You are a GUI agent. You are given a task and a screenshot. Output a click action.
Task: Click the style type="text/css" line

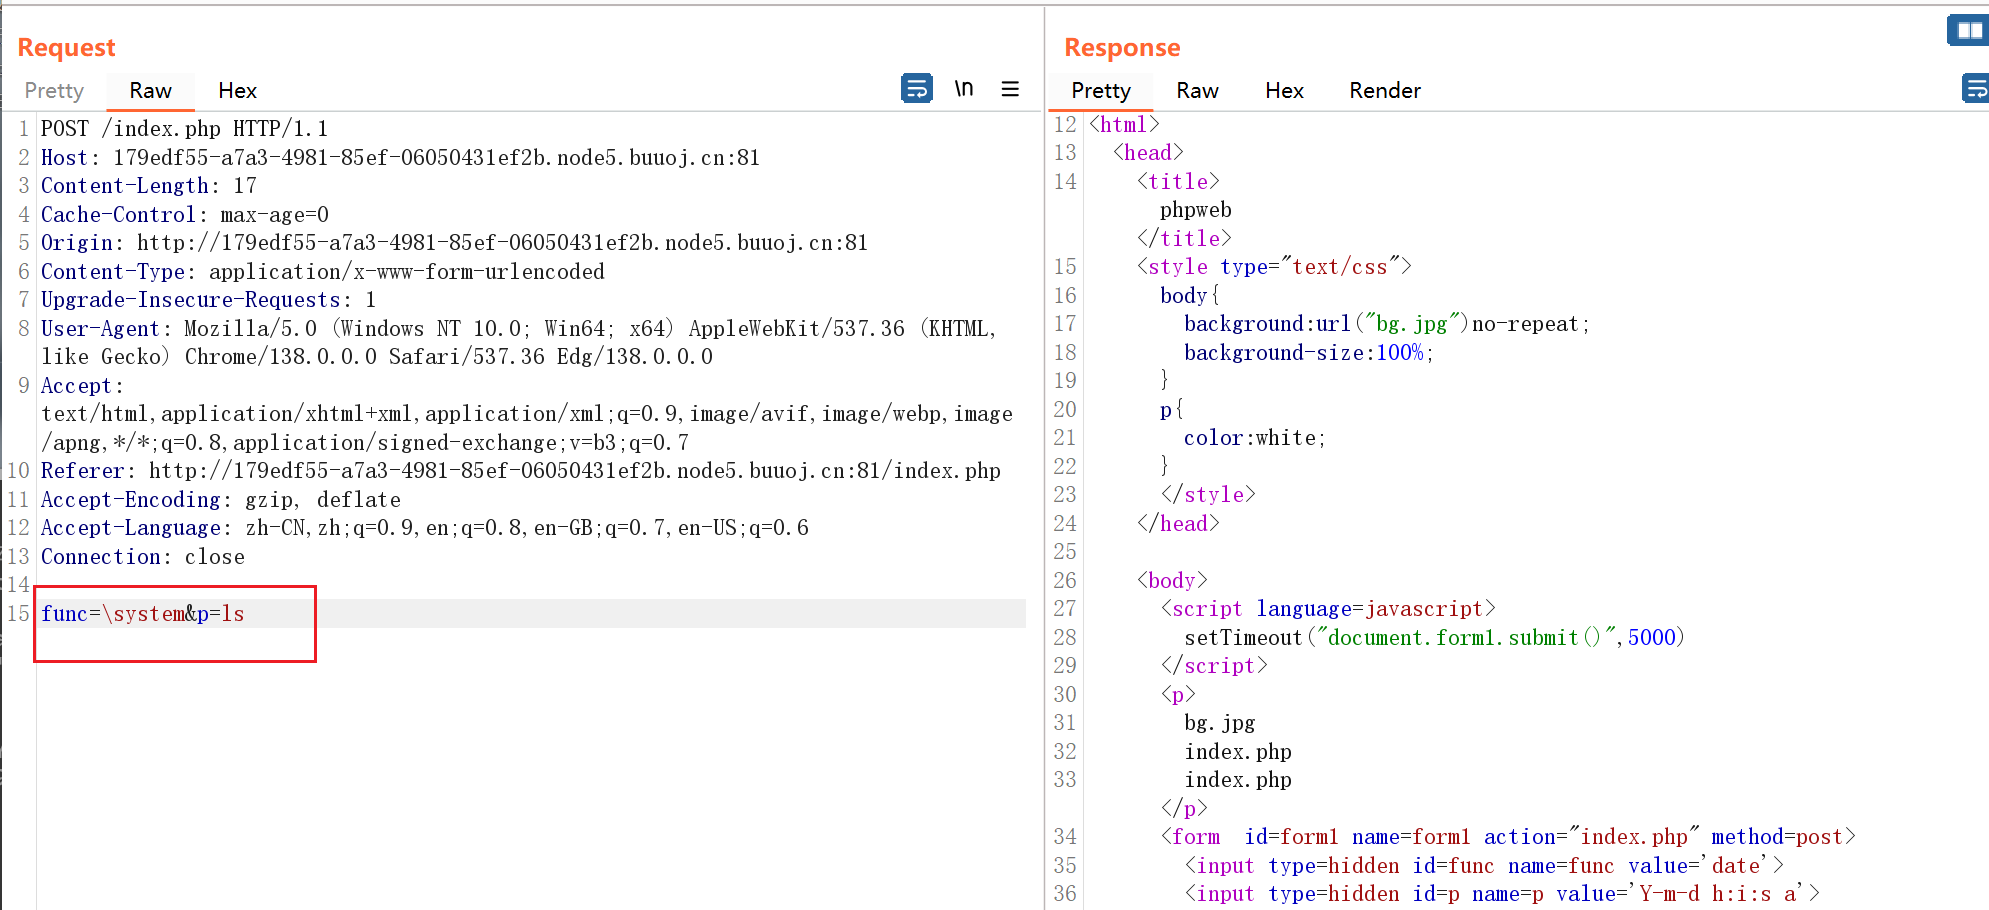1274,267
